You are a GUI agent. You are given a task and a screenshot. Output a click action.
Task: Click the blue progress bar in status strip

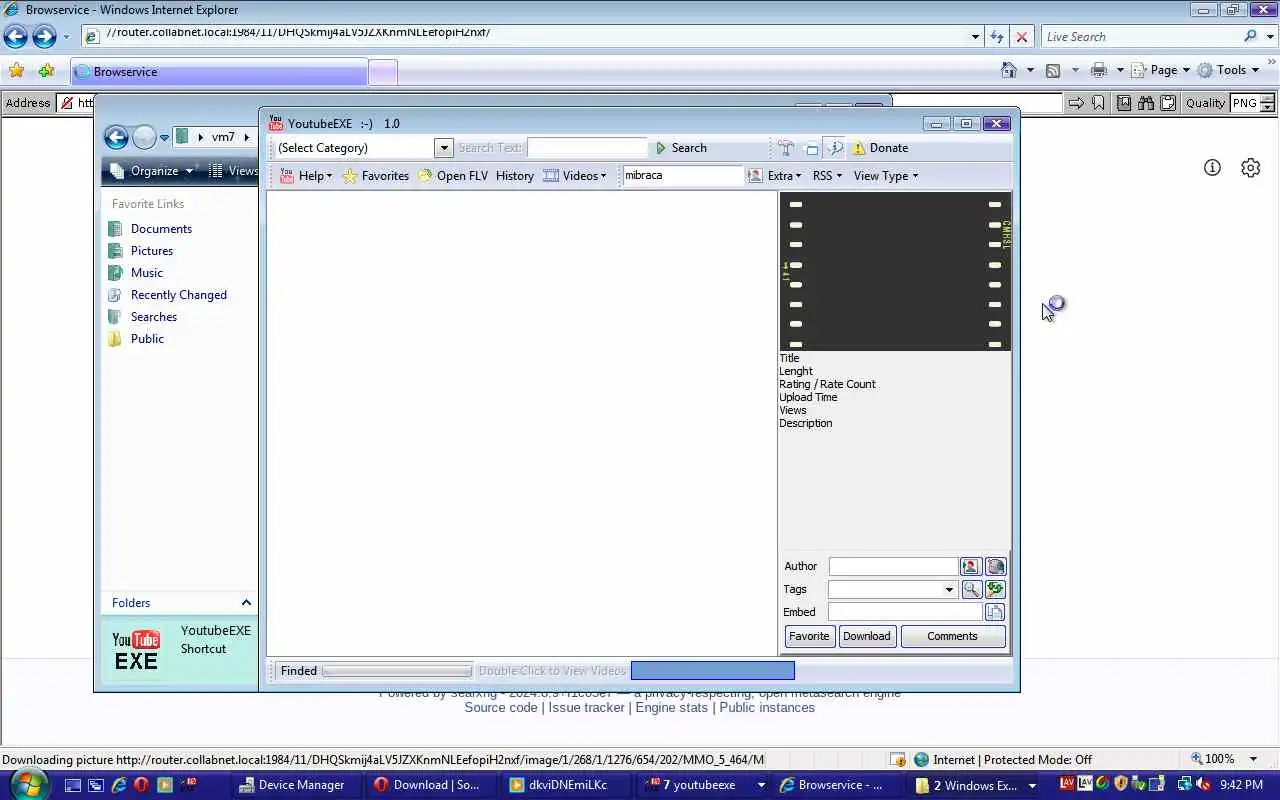(713, 671)
